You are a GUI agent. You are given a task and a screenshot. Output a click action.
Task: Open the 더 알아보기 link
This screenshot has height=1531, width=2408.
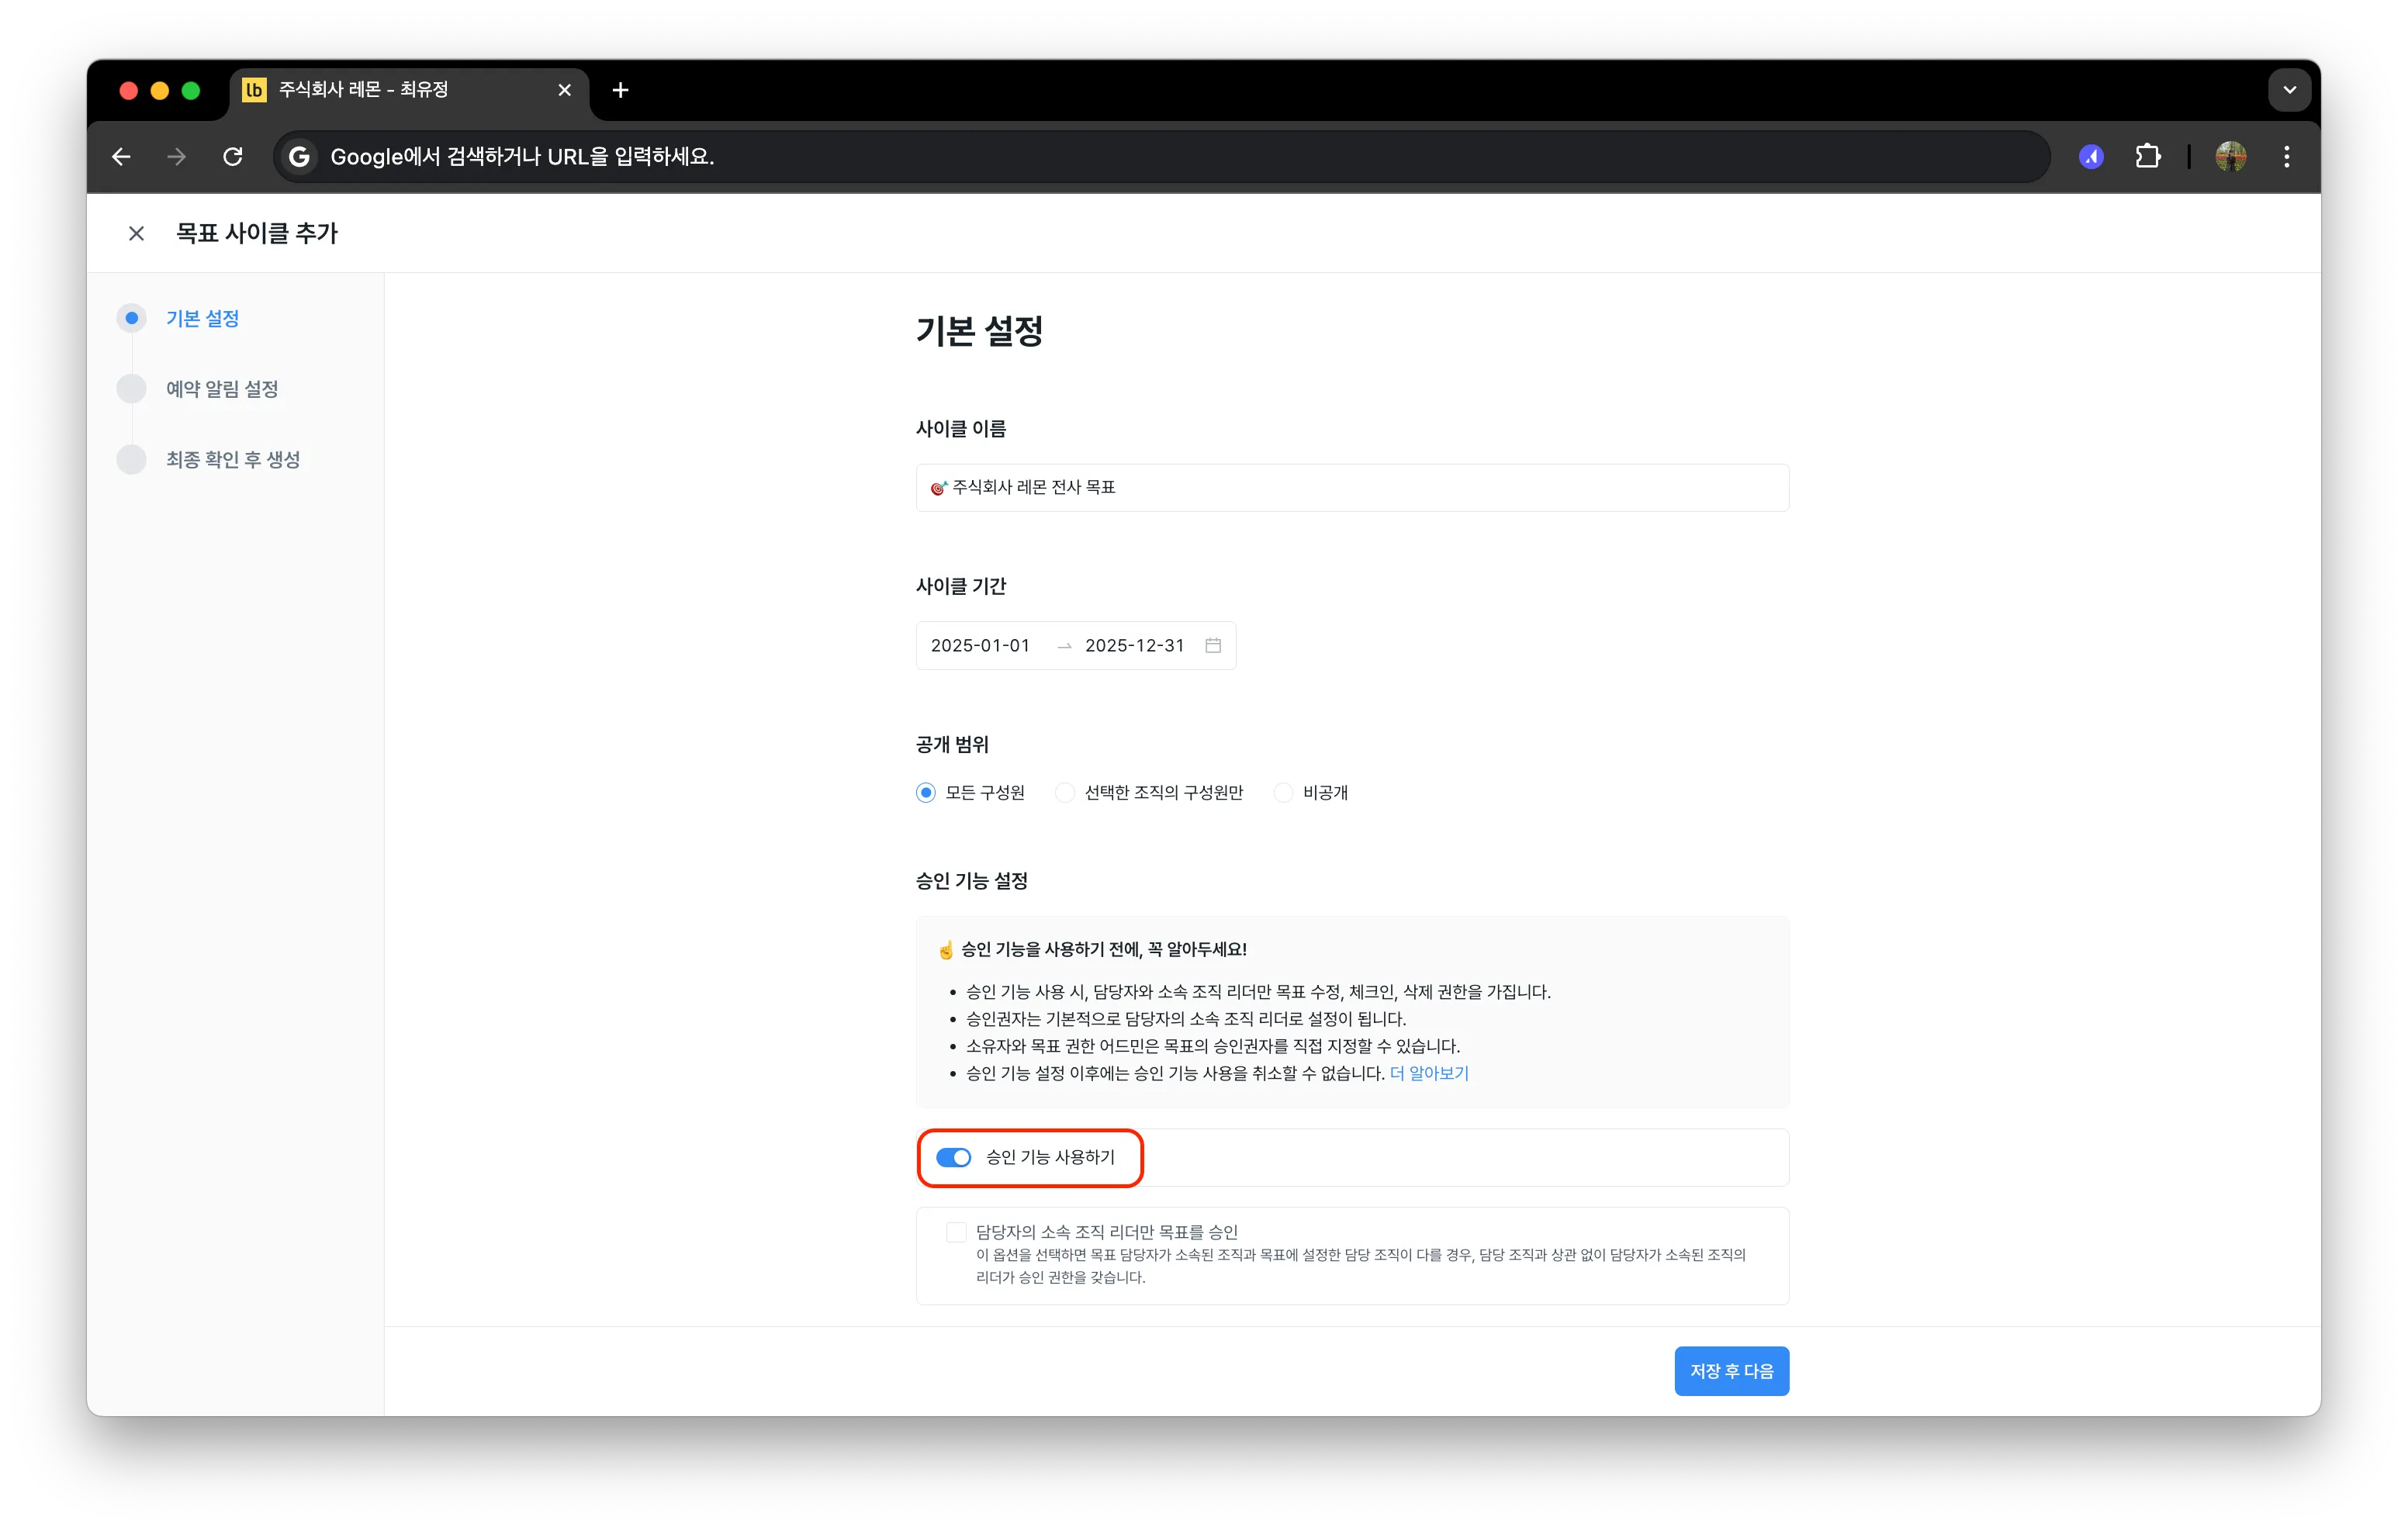click(x=1429, y=1073)
